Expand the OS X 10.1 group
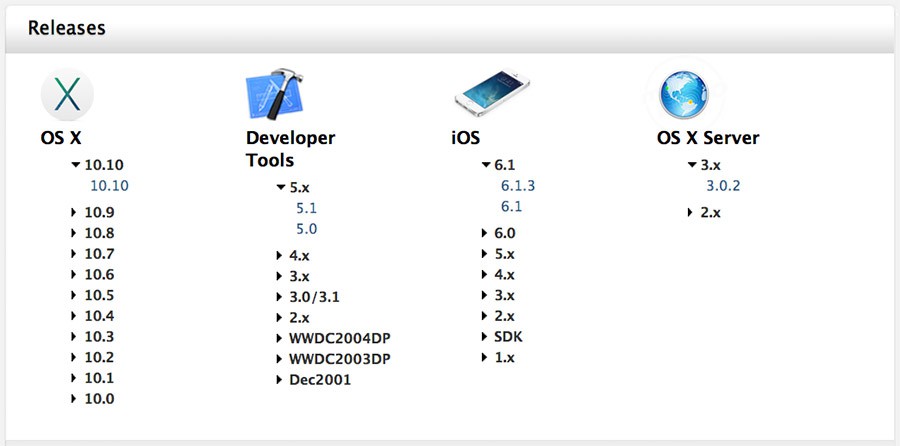Viewport: 900px width, 446px height. coord(73,378)
